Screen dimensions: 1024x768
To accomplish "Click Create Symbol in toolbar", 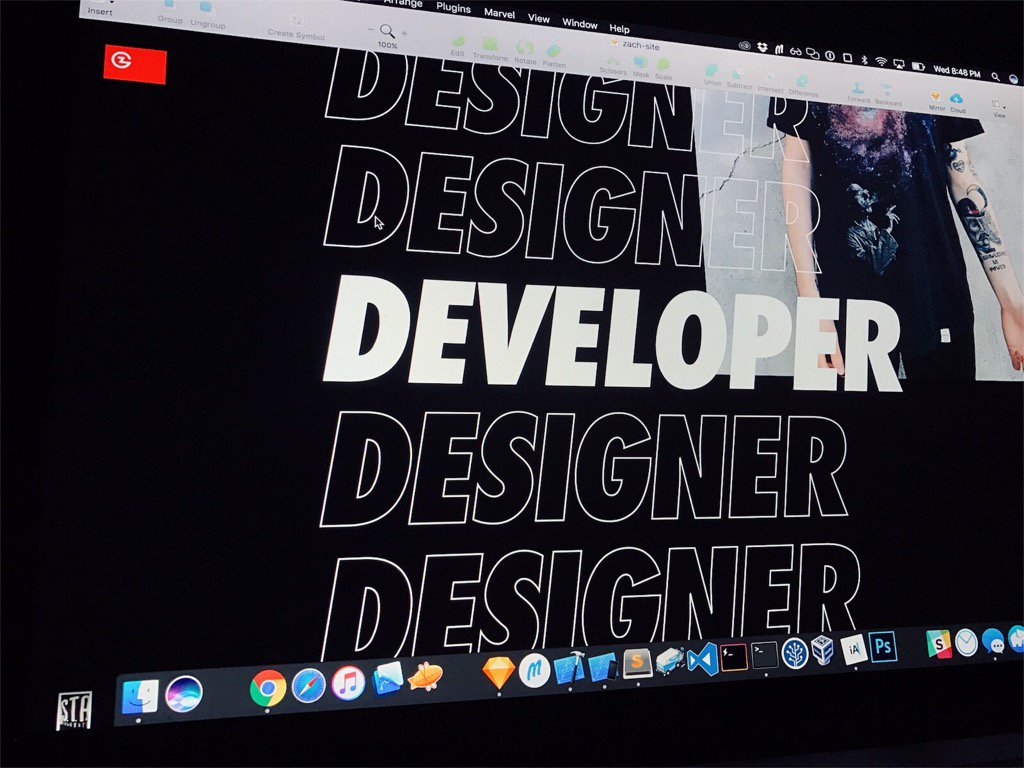I will (296, 28).
